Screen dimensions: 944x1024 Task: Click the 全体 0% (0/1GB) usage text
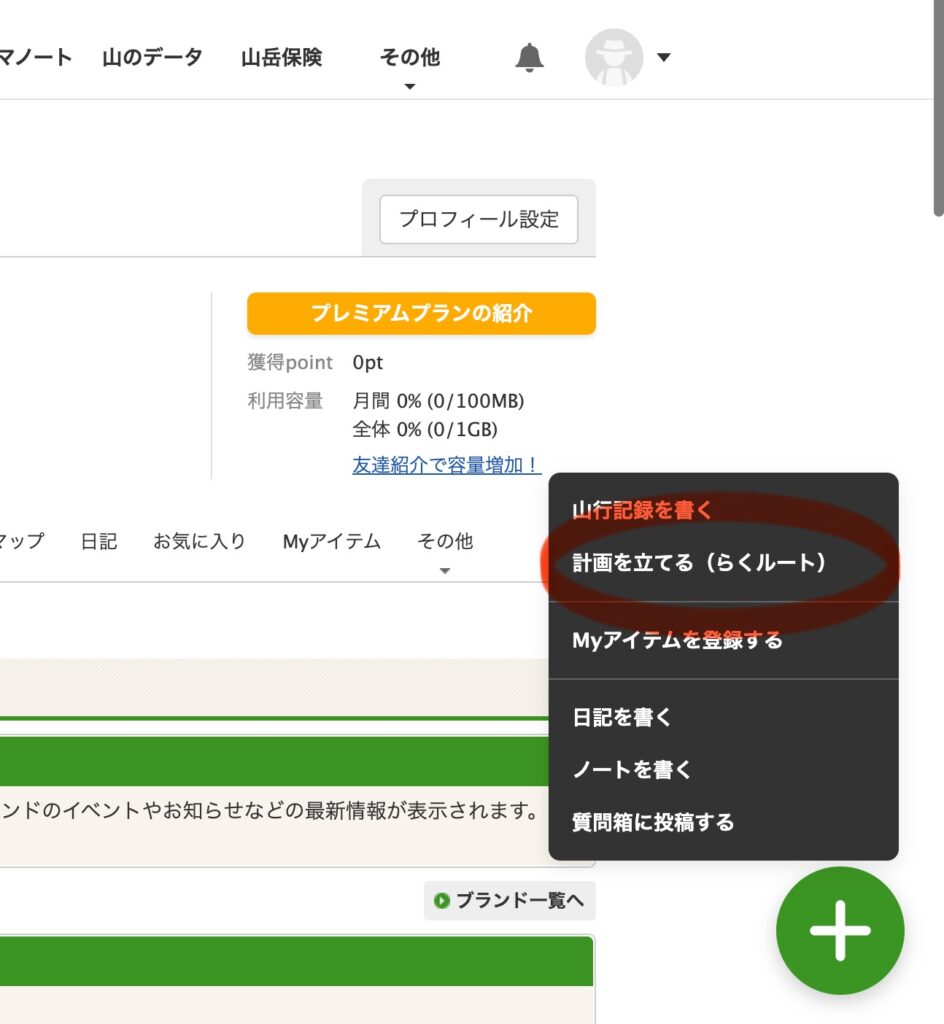coord(425,429)
